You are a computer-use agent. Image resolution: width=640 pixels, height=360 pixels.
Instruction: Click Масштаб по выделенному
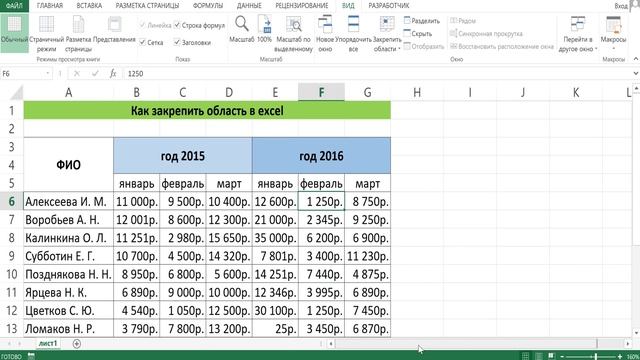click(x=293, y=34)
